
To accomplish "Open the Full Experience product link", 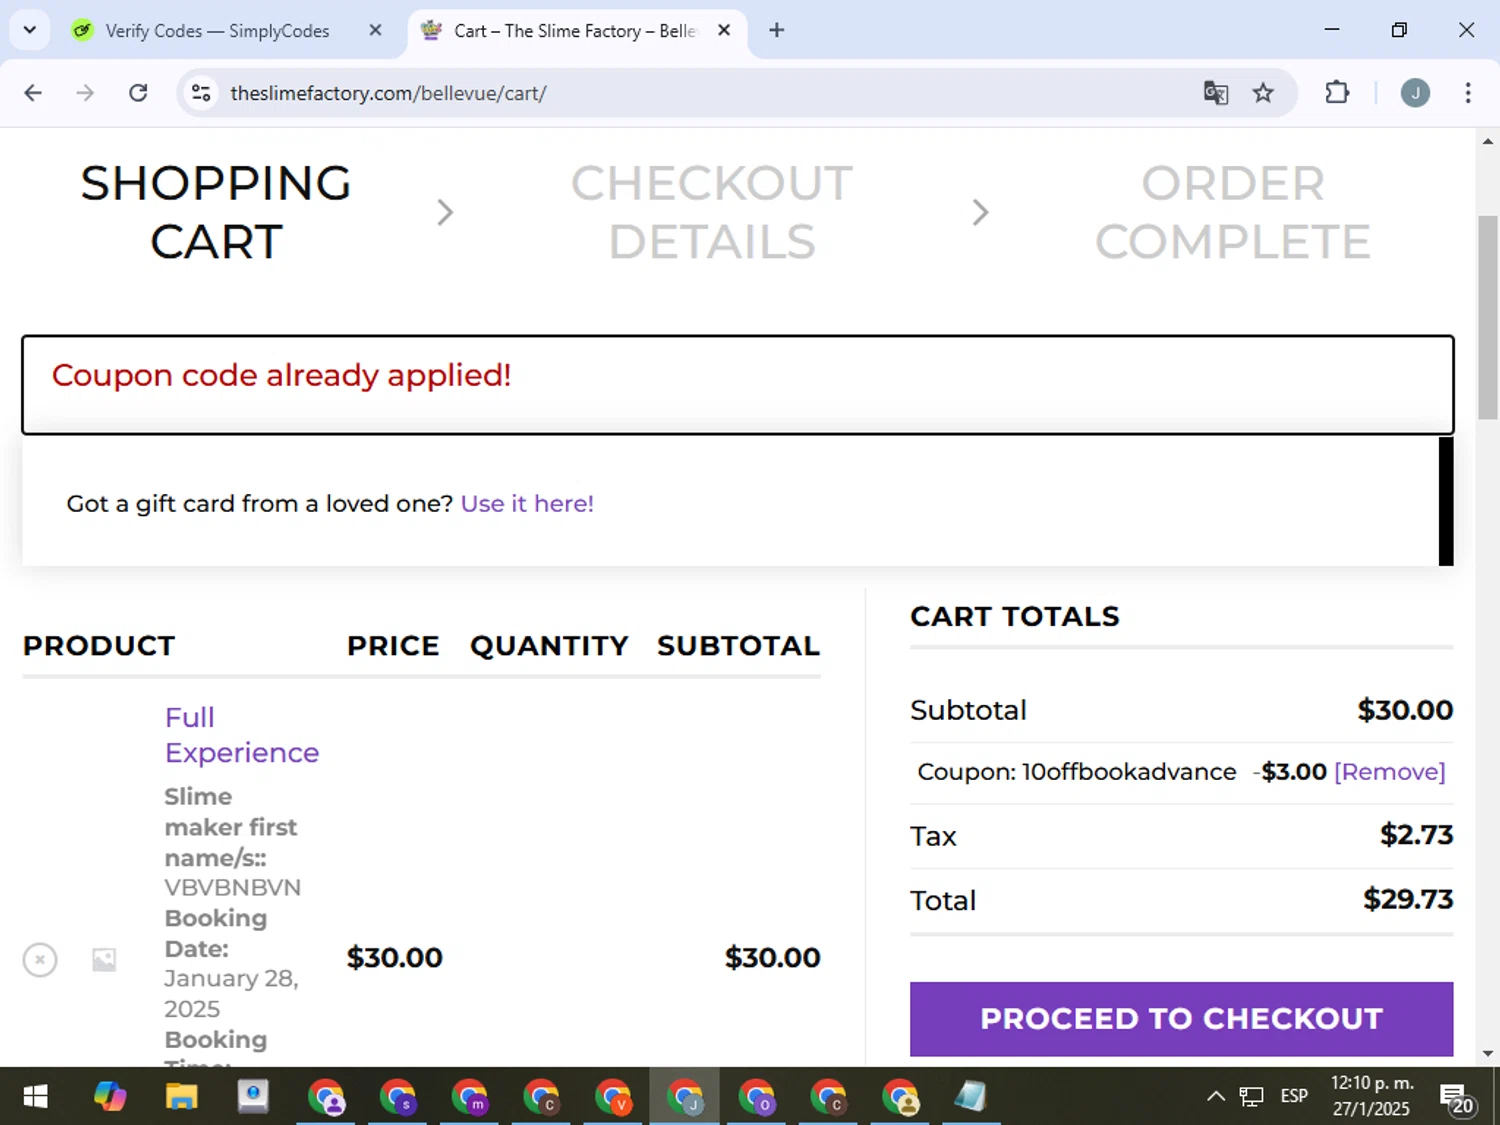I will [242, 735].
